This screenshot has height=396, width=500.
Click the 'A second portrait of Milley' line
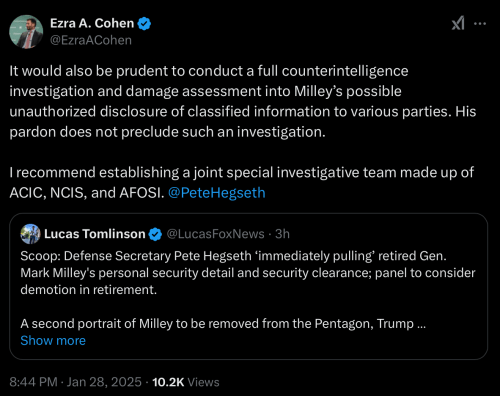[x=223, y=324]
